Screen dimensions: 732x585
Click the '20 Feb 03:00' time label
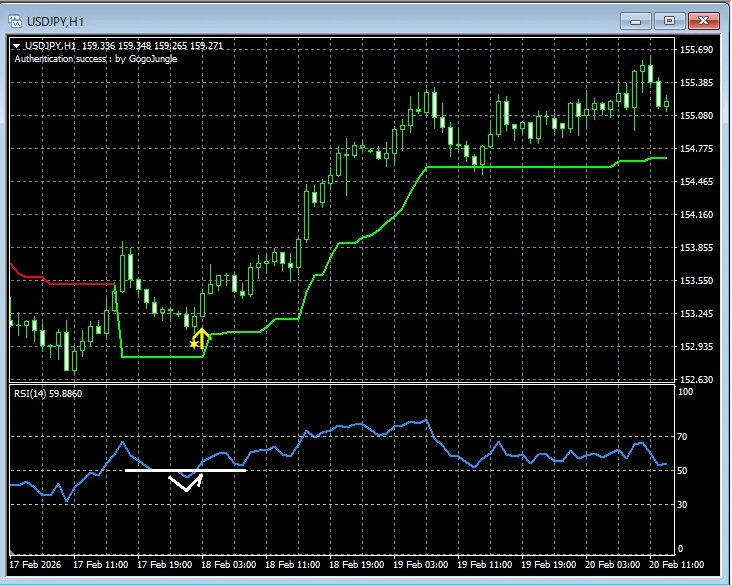612,564
